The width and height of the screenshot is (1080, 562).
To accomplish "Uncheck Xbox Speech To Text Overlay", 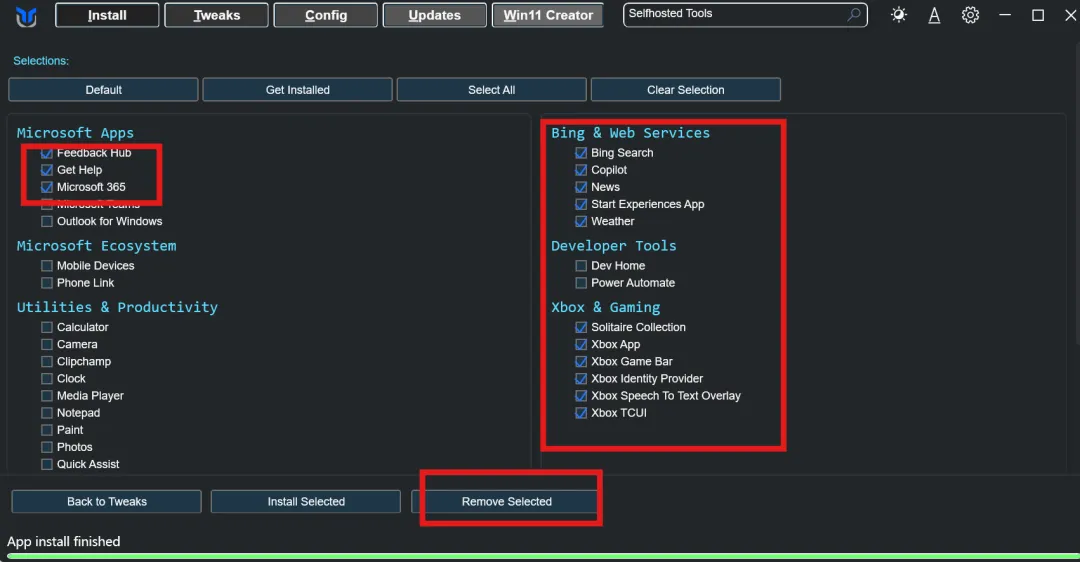I will click(x=581, y=395).
